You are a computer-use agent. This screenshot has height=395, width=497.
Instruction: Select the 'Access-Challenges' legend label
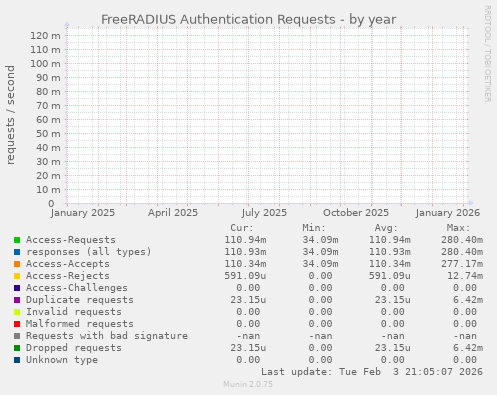click(77, 288)
